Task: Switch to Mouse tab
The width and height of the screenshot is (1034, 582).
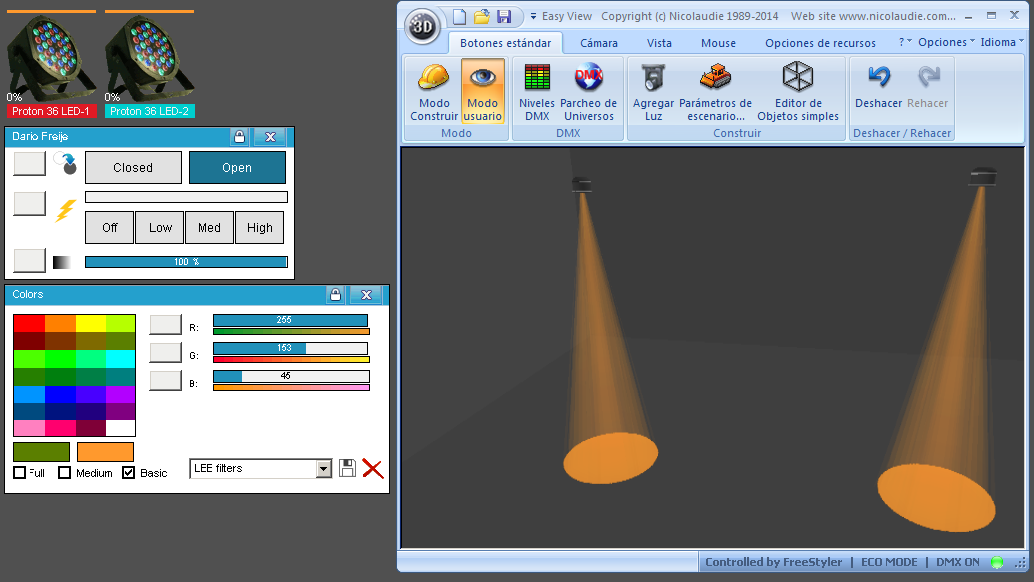Action: [718, 43]
